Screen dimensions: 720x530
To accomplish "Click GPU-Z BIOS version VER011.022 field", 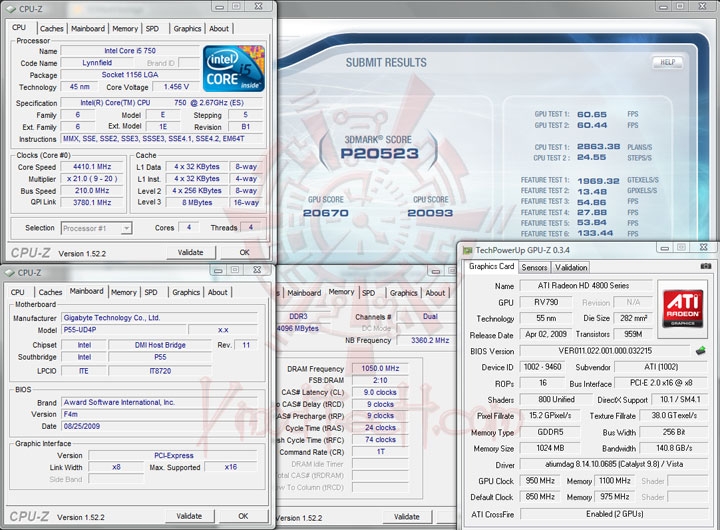I will click(x=605, y=351).
